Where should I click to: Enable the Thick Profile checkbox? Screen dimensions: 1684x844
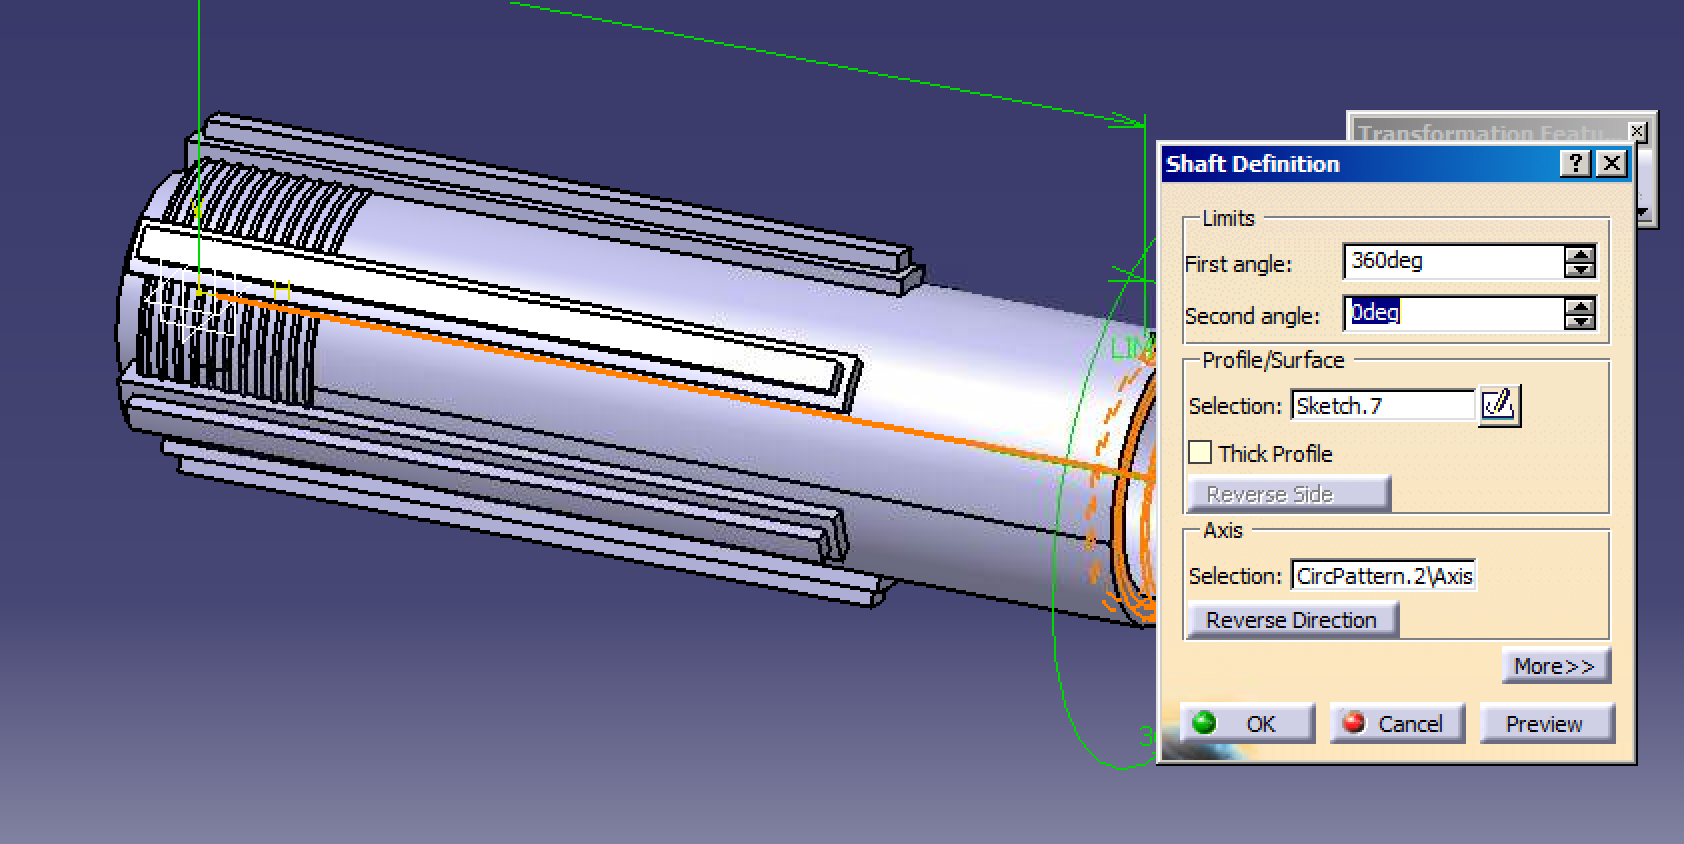(x=1200, y=453)
